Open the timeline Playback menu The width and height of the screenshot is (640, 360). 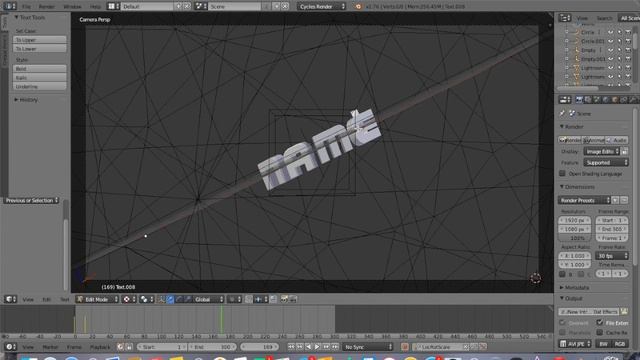point(100,347)
